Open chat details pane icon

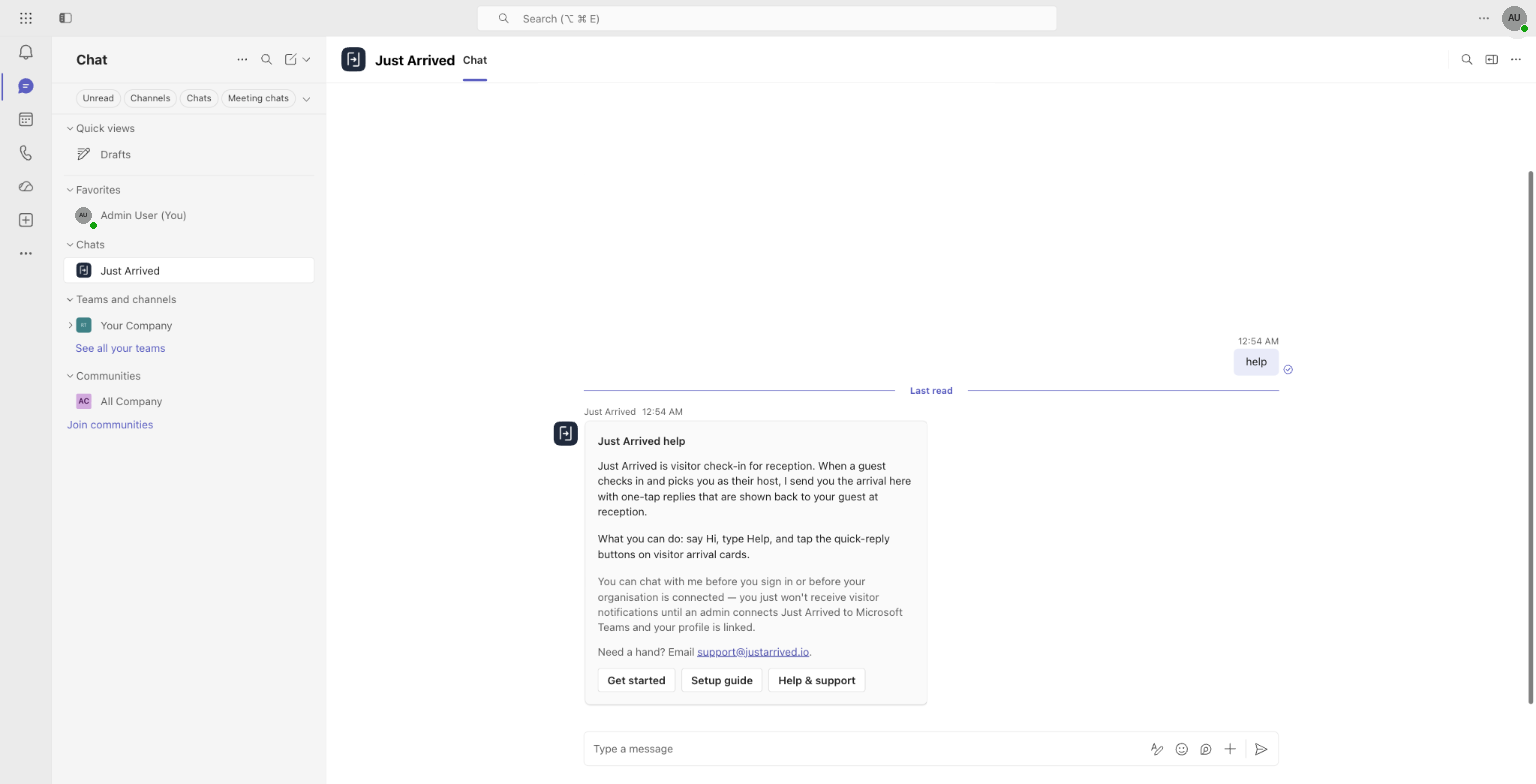click(x=1491, y=60)
